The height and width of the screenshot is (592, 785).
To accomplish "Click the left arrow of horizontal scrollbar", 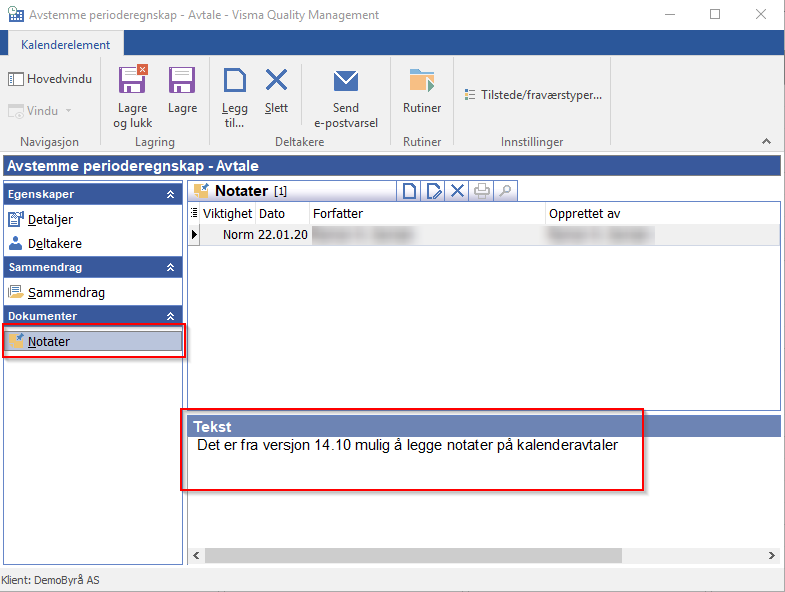I will click(x=196, y=555).
